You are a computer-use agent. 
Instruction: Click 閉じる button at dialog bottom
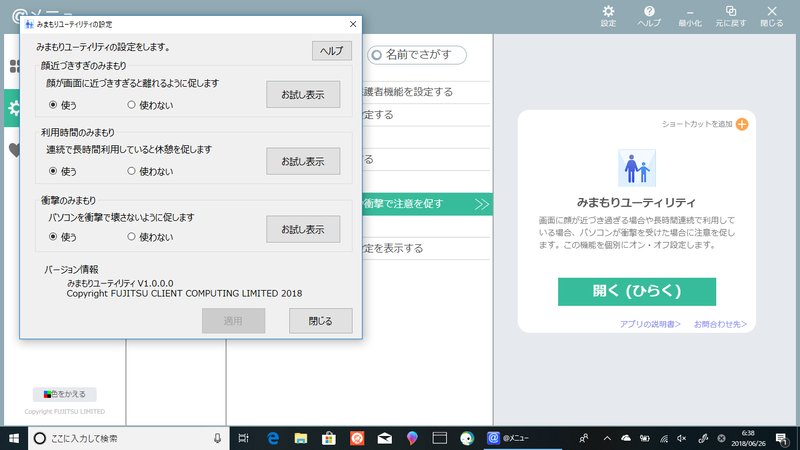(x=320, y=320)
